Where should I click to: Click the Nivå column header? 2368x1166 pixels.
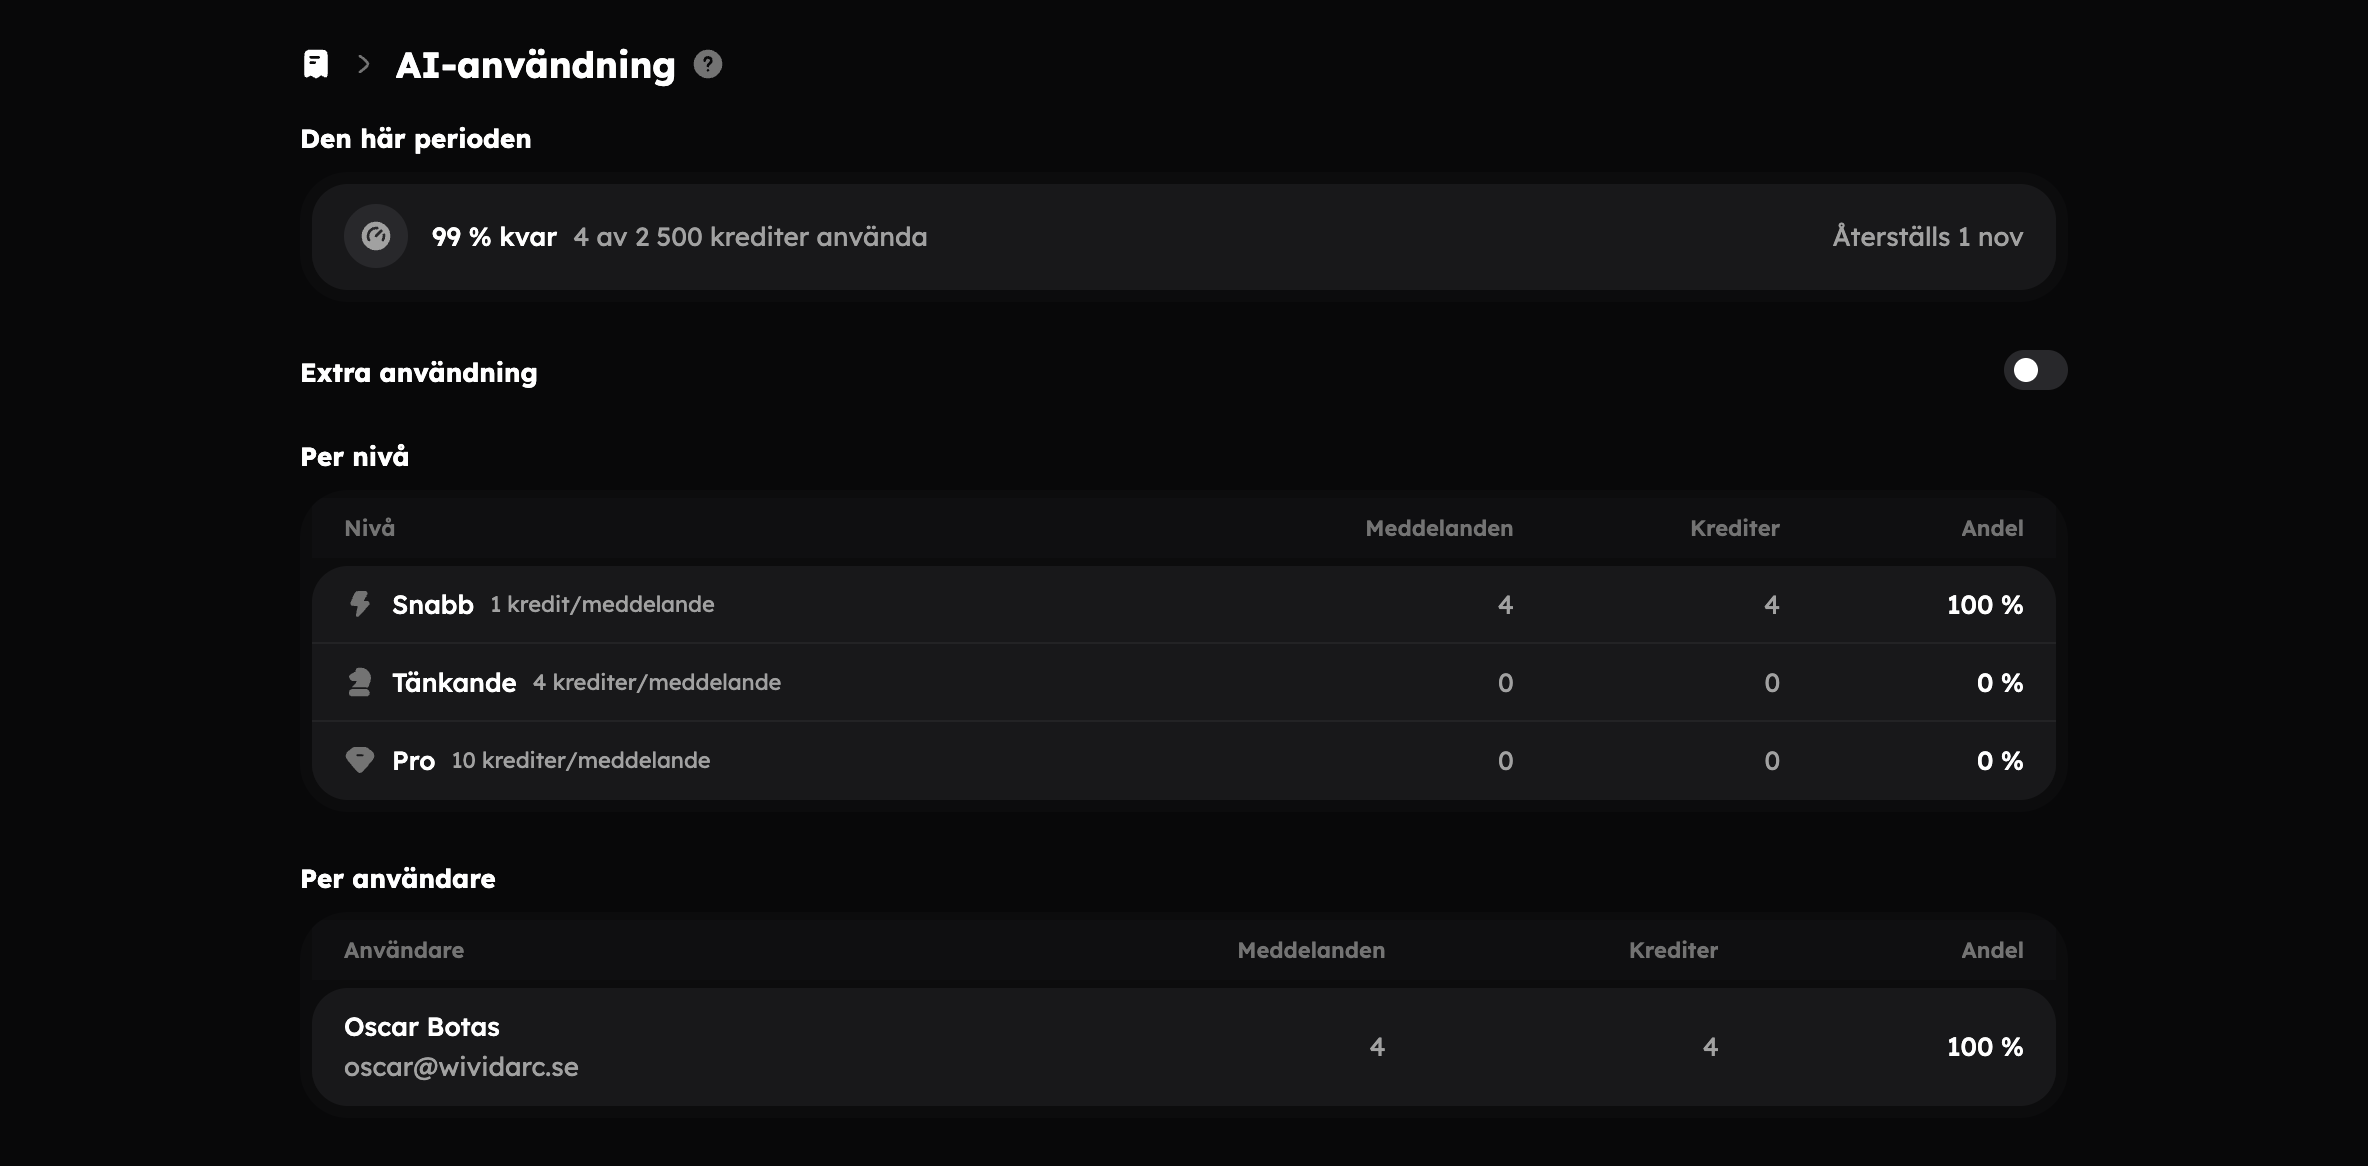pos(370,528)
